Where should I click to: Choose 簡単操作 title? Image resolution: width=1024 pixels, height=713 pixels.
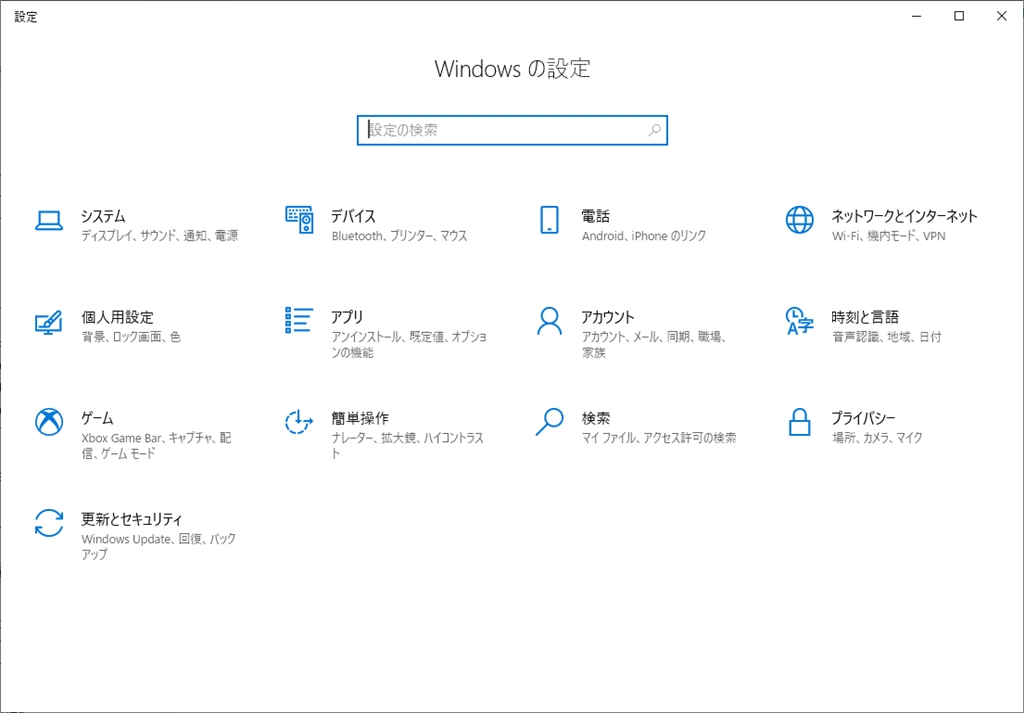pyautogui.click(x=360, y=418)
